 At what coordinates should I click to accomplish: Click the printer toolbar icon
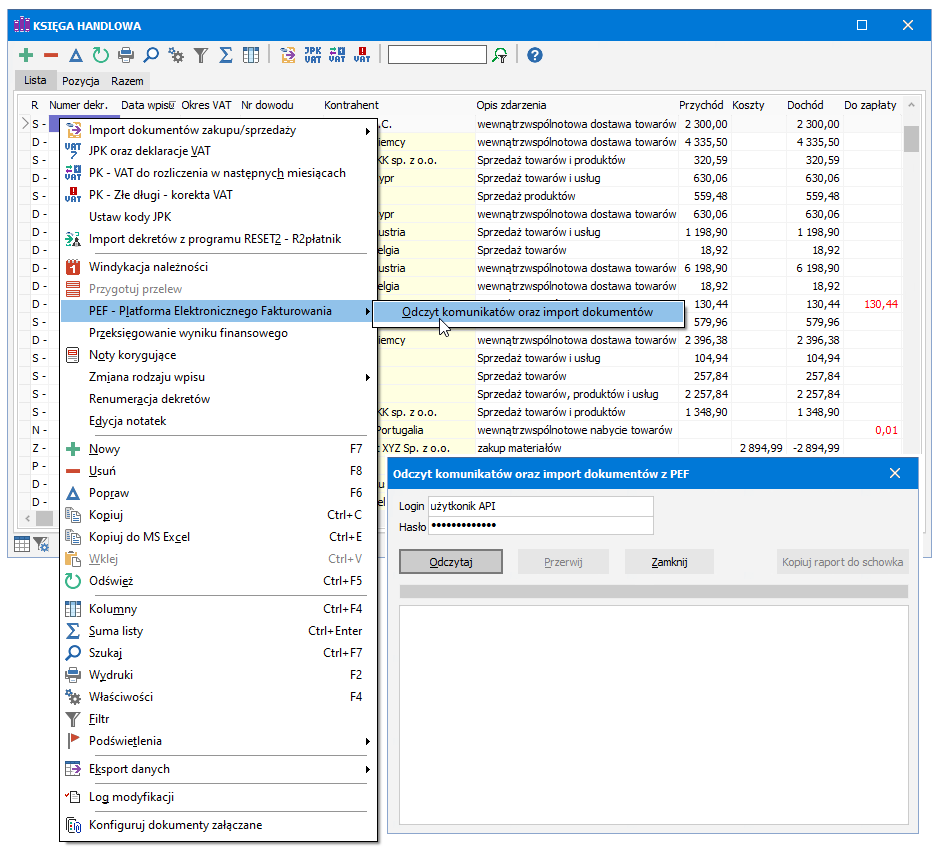pyautogui.click(x=126, y=56)
